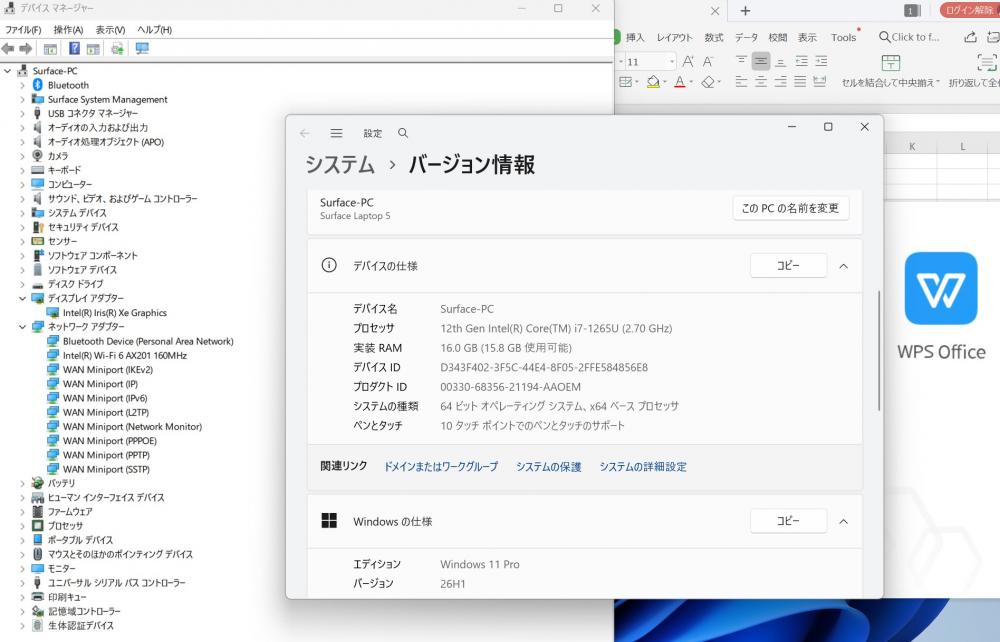The image size is (1000, 642).
Task: Click the red font color A
Action: [x=680, y=82]
